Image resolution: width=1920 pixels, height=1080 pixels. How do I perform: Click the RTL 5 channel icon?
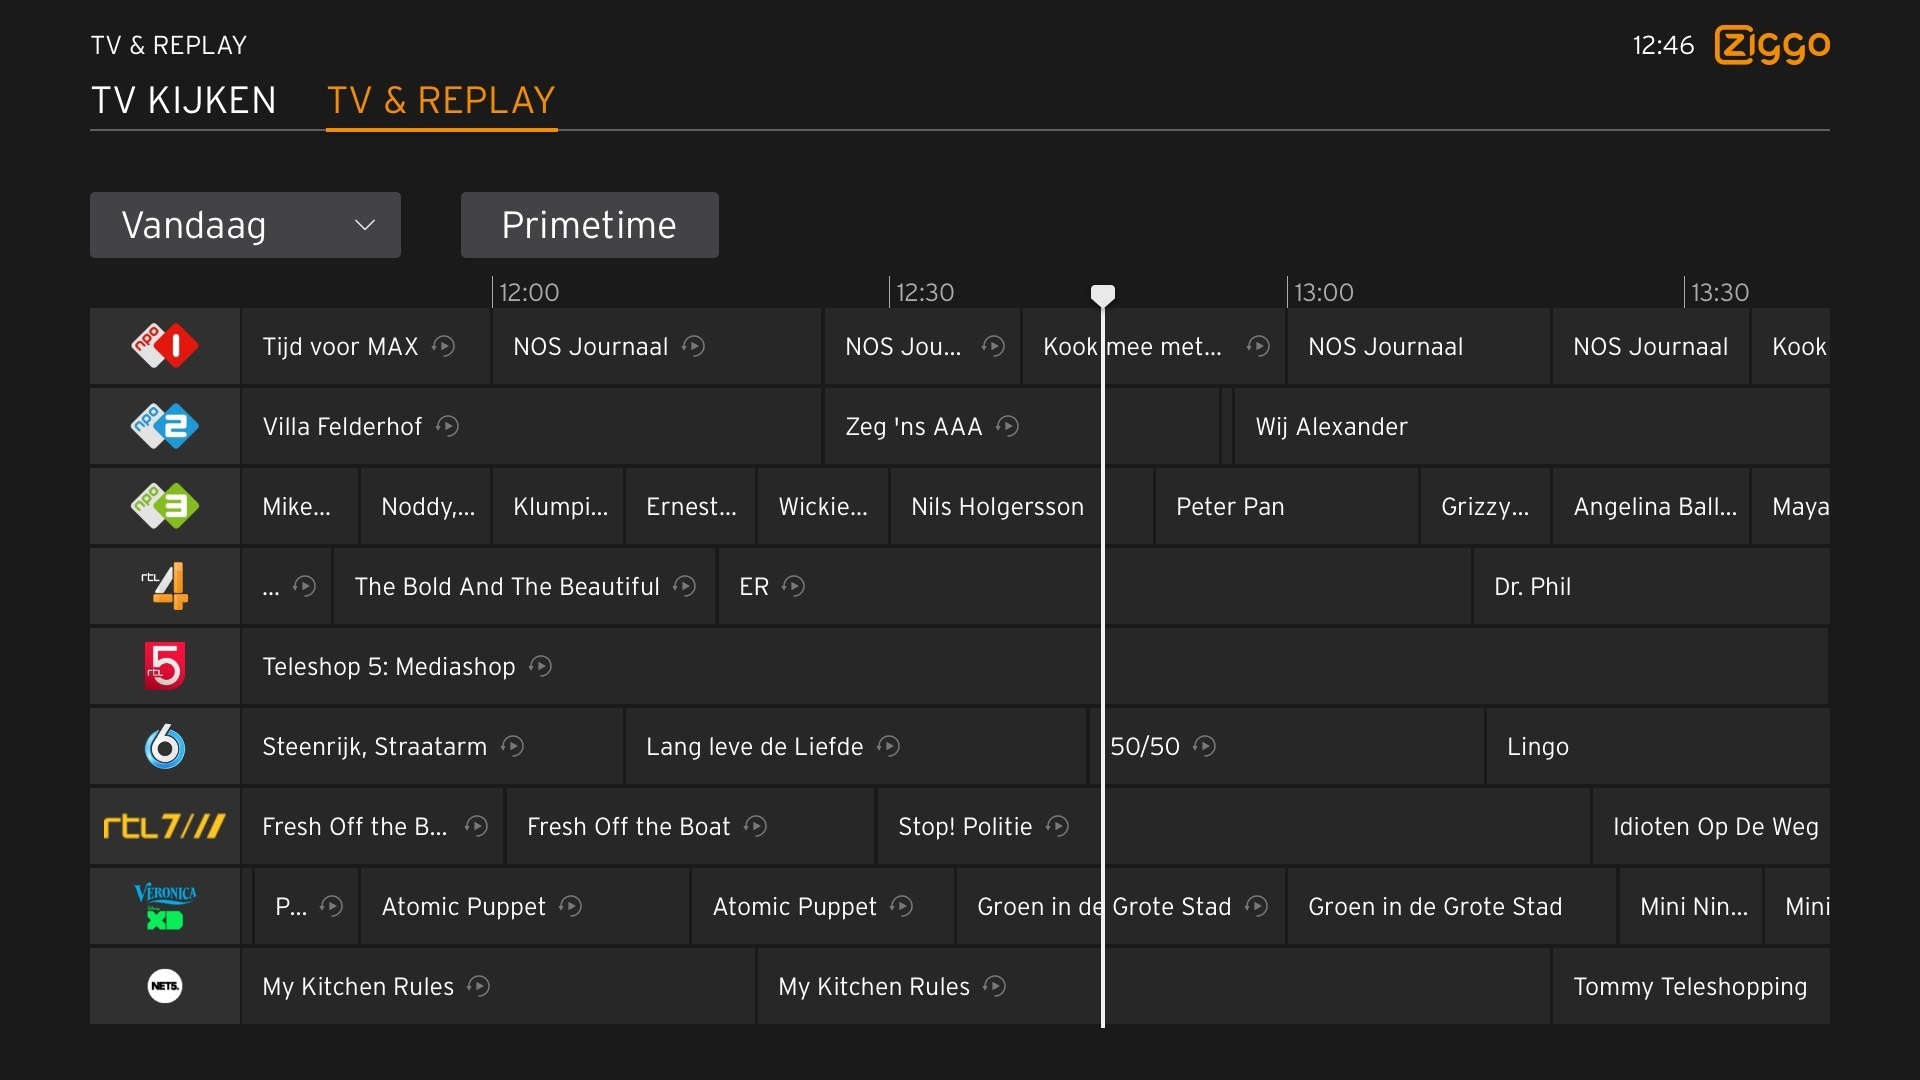tap(163, 666)
